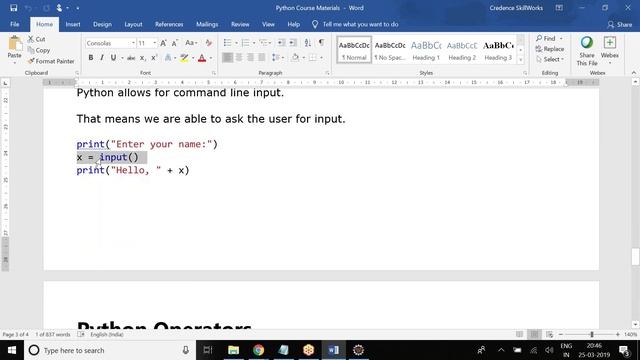Switch to the Design tab
This screenshot has height=360, width=640.
(102, 24)
